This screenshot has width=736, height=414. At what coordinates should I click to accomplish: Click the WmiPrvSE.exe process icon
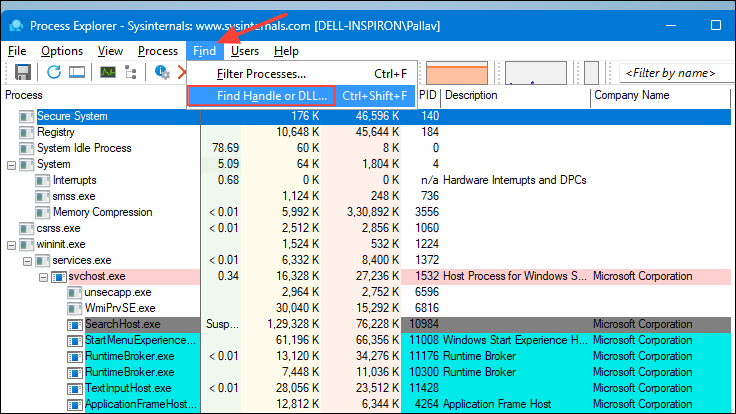click(x=75, y=308)
